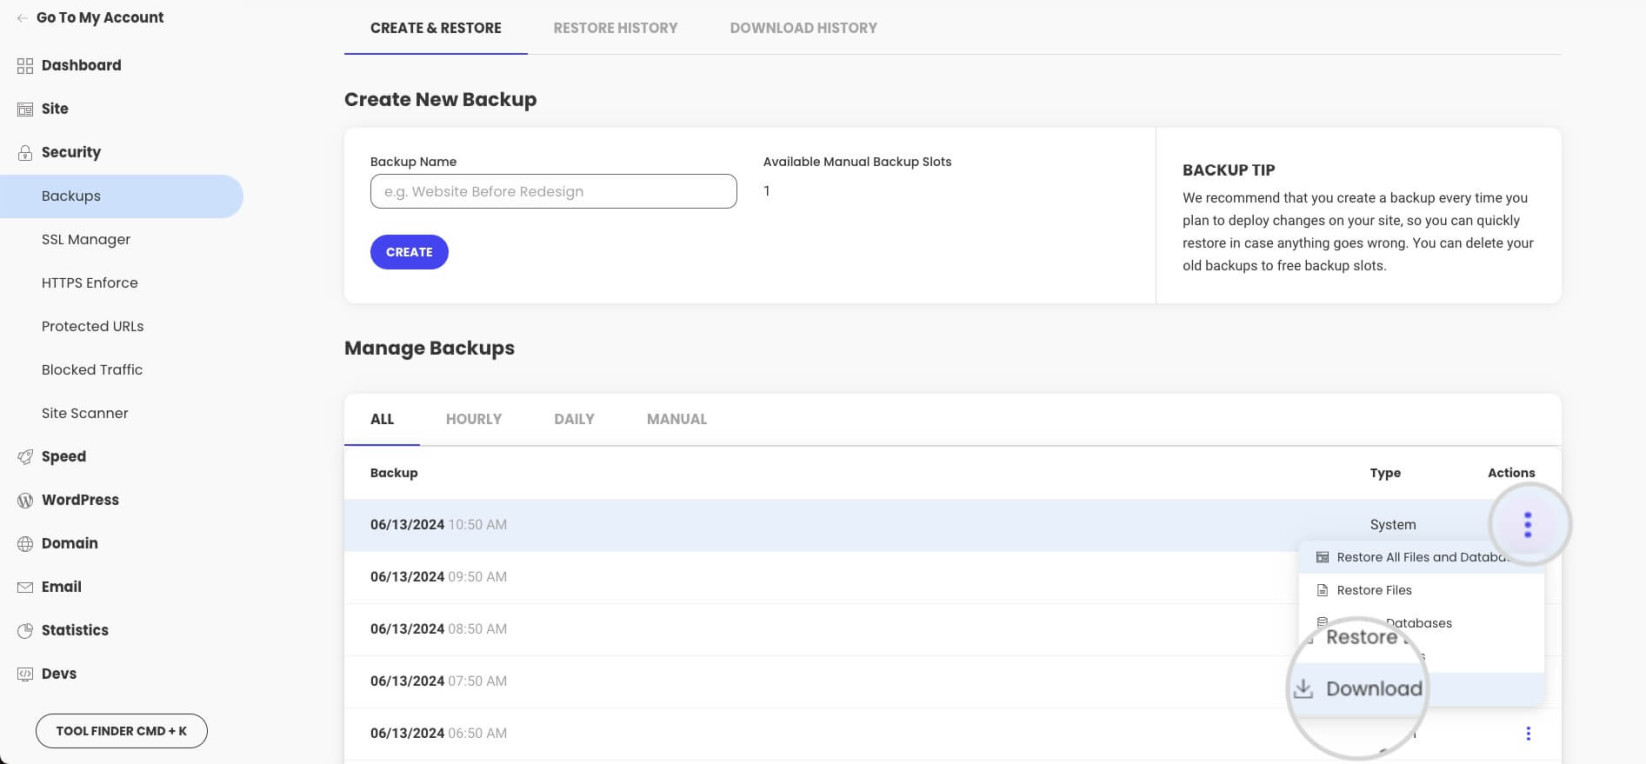Open Tool Finder CMD + K
The height and width of the screenshot is (764, 1646).
122,731
